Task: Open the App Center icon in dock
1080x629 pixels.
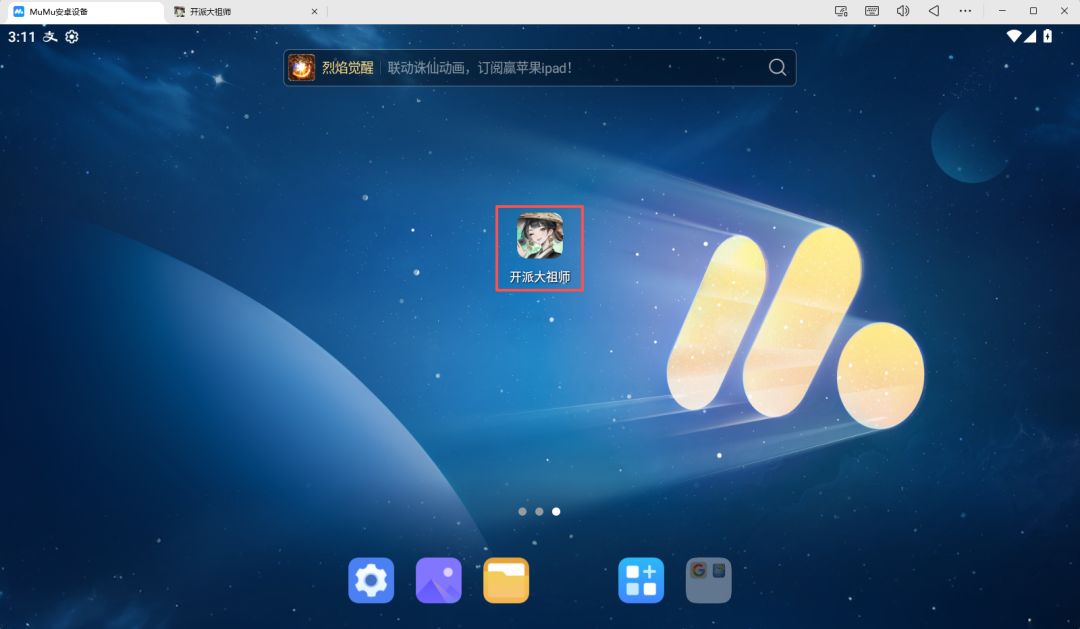Action: (x=641, y=580)
